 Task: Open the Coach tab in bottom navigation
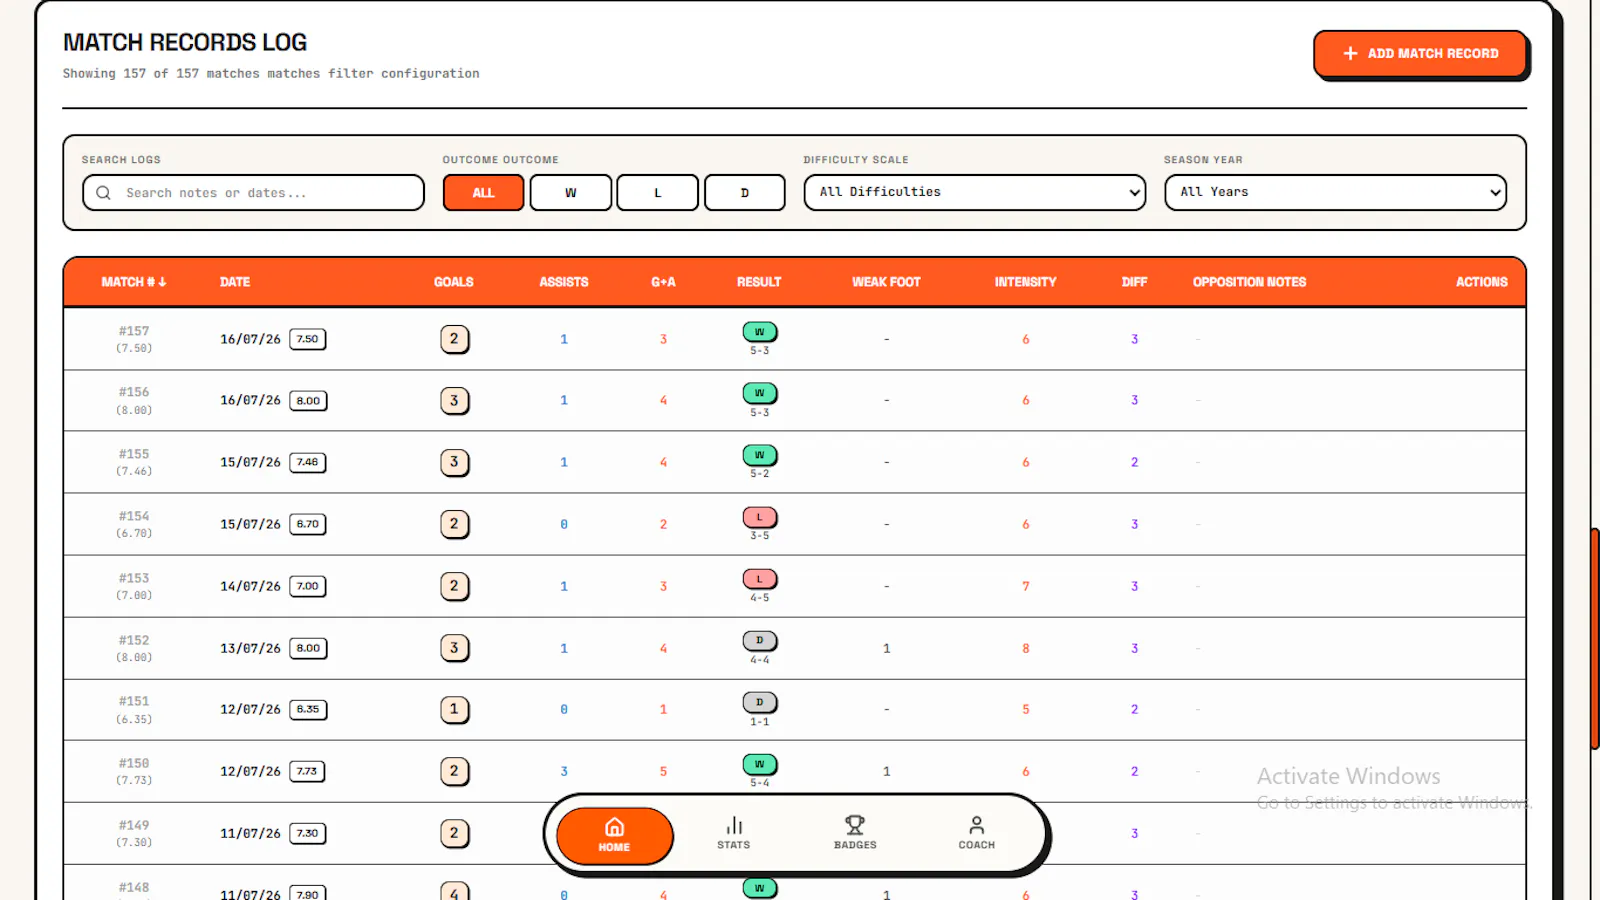tap(976, 833)
